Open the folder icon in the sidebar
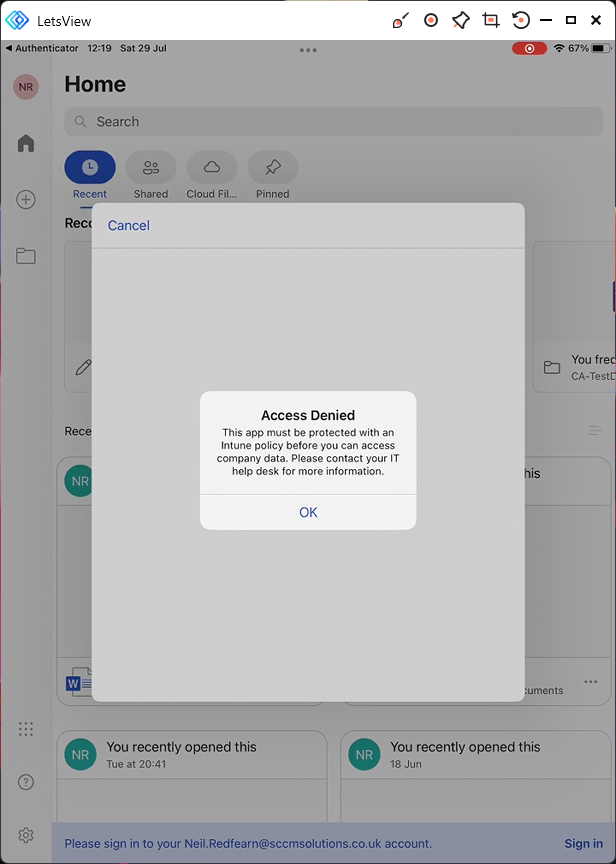The height and width of the screenshot is (864, 616). click(x=26, y=256)
